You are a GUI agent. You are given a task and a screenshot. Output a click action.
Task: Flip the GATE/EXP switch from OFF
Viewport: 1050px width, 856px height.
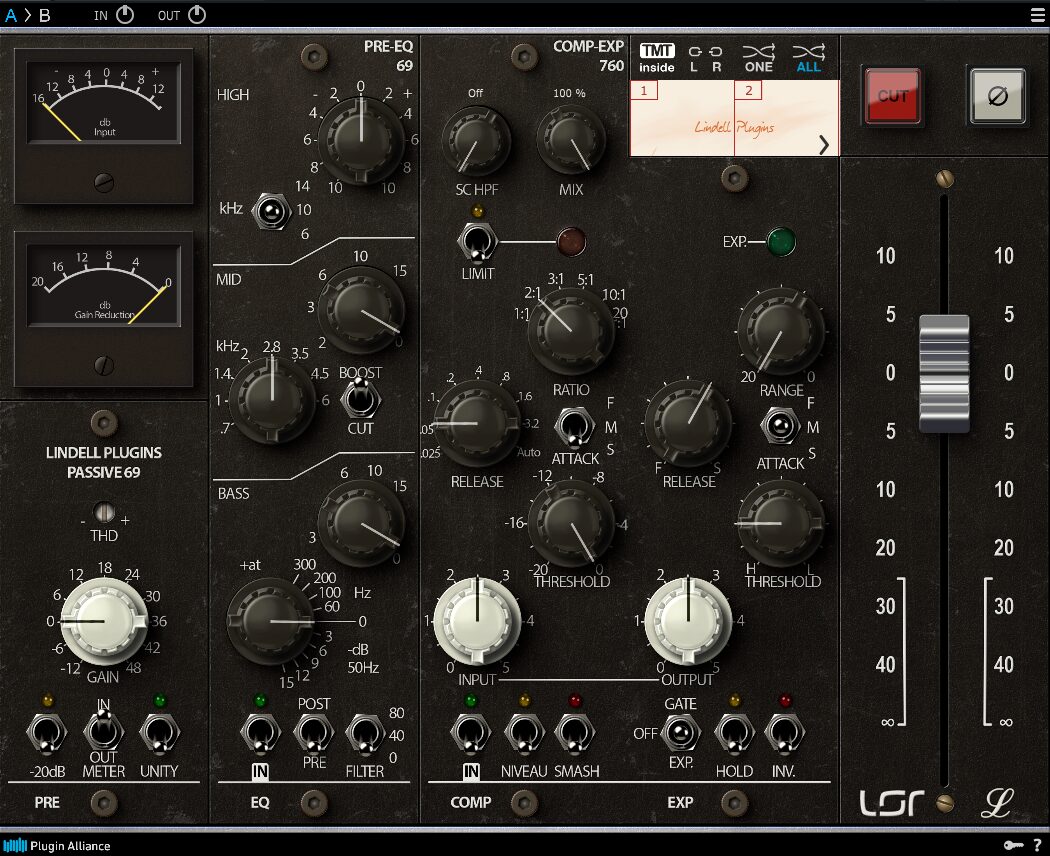(679, 733)
